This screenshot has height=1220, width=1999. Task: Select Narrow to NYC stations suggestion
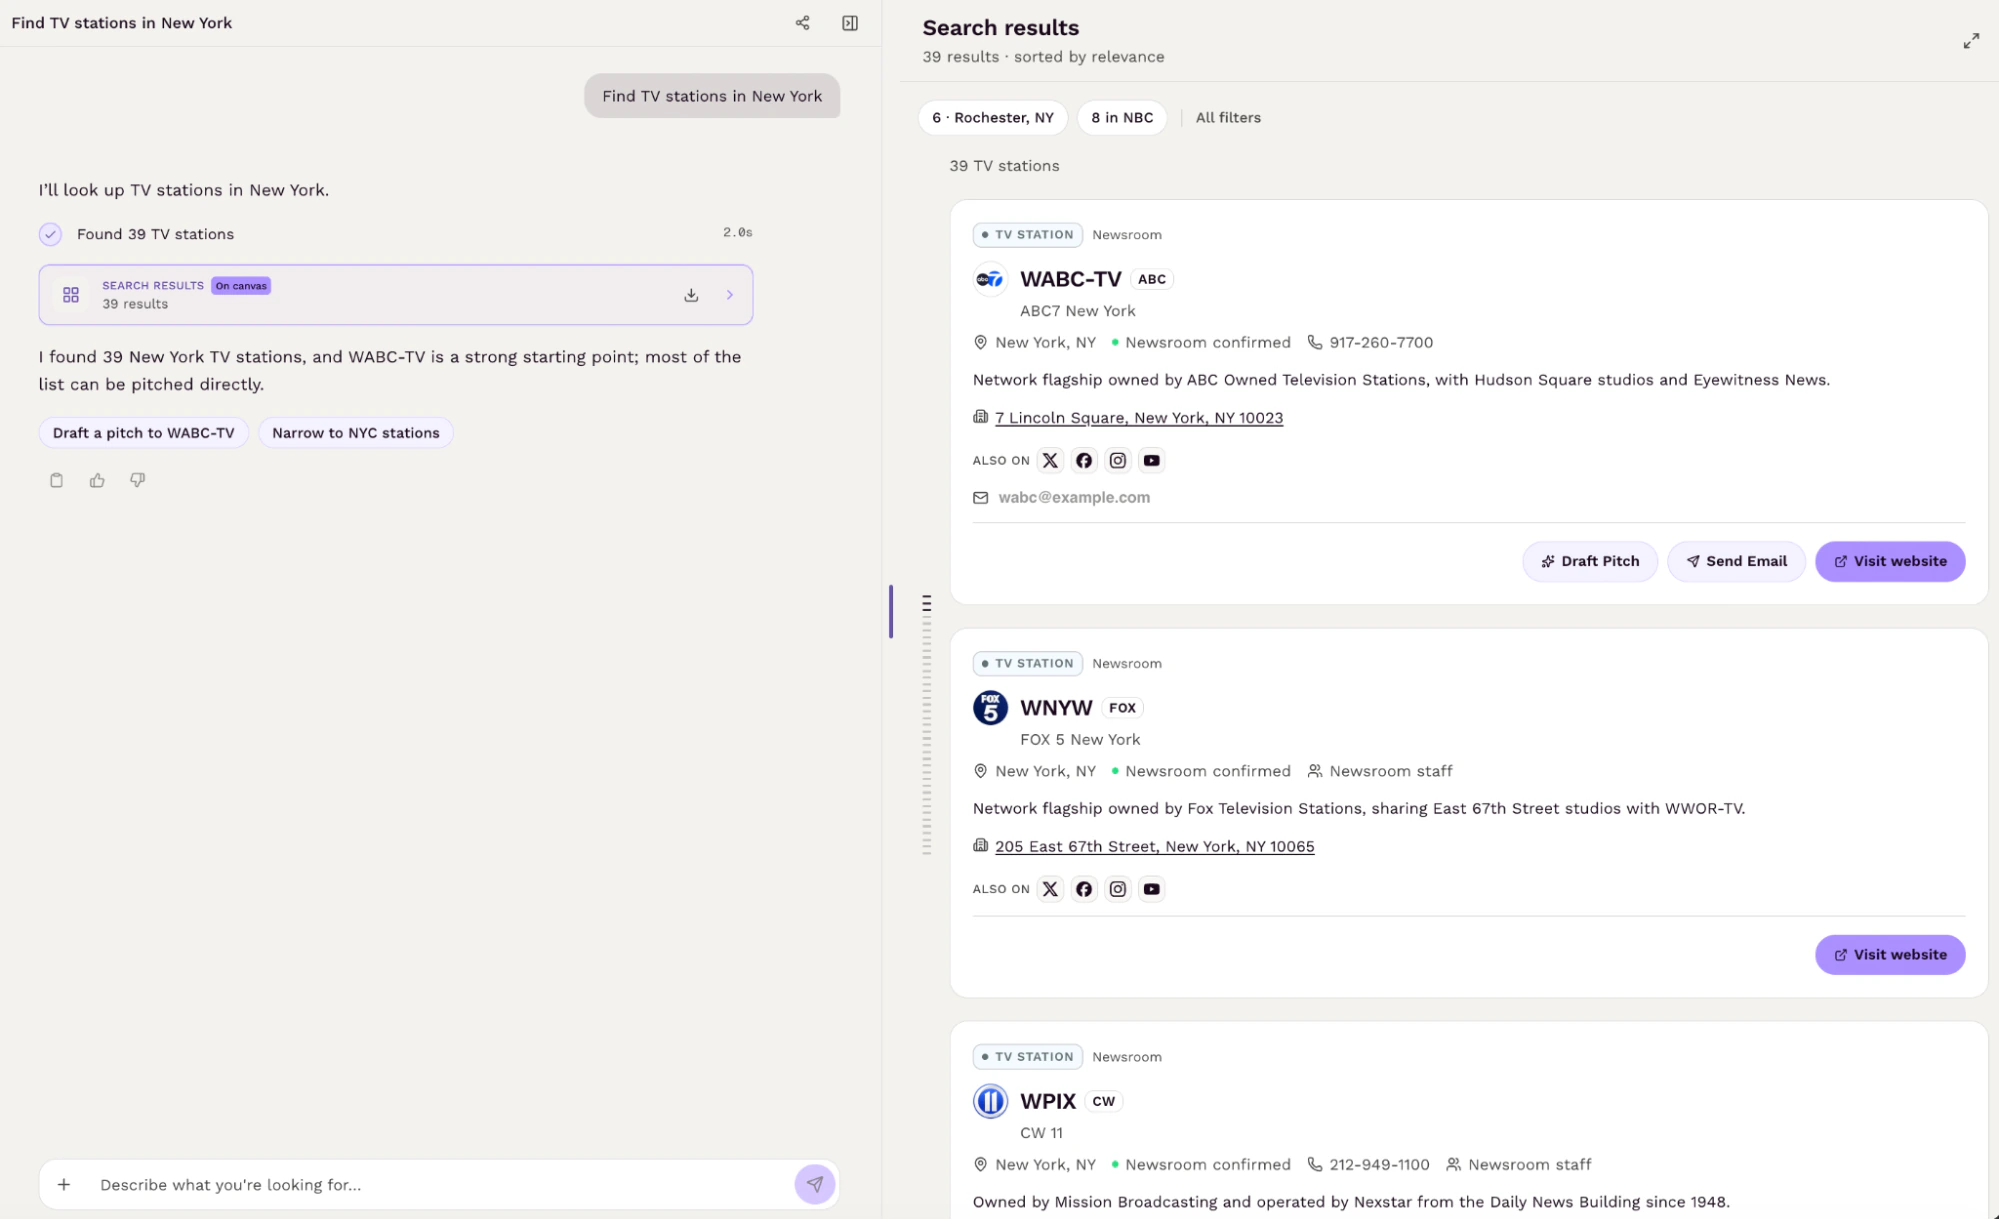[356, 433]
